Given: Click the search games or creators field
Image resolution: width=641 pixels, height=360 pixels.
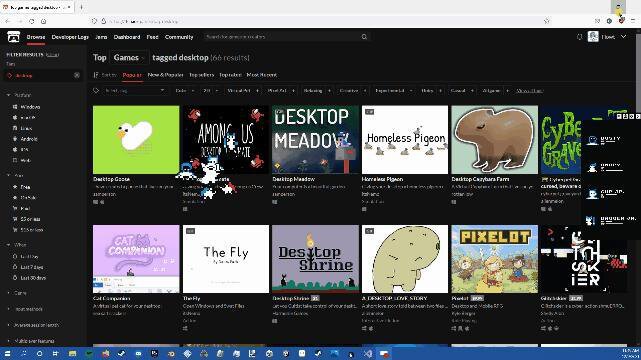Looking at the screenshot, I should [x=282, y=37].
